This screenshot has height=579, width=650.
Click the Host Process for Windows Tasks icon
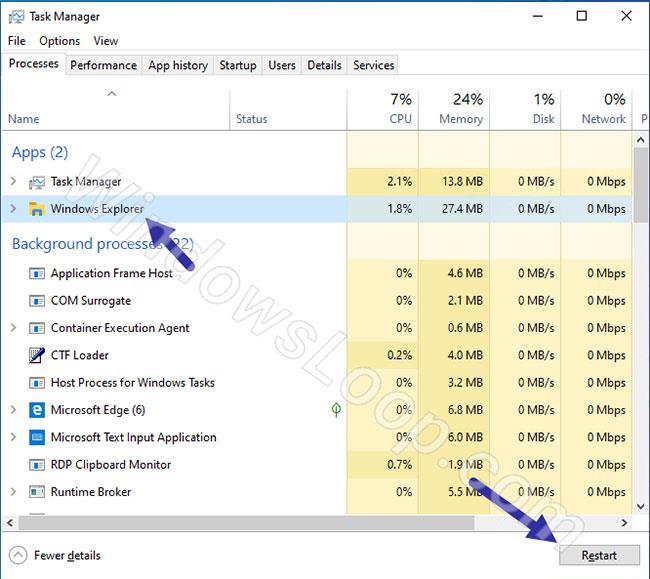pos(36,383)
